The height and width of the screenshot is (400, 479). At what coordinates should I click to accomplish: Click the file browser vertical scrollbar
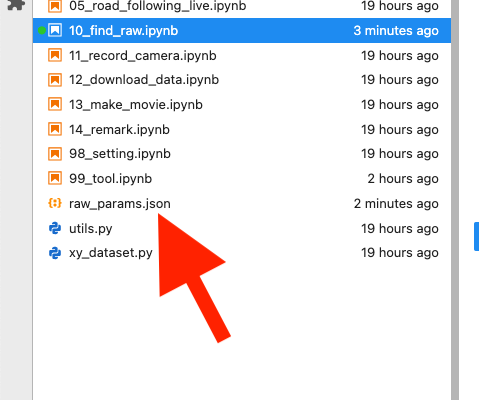coord(455,200)
